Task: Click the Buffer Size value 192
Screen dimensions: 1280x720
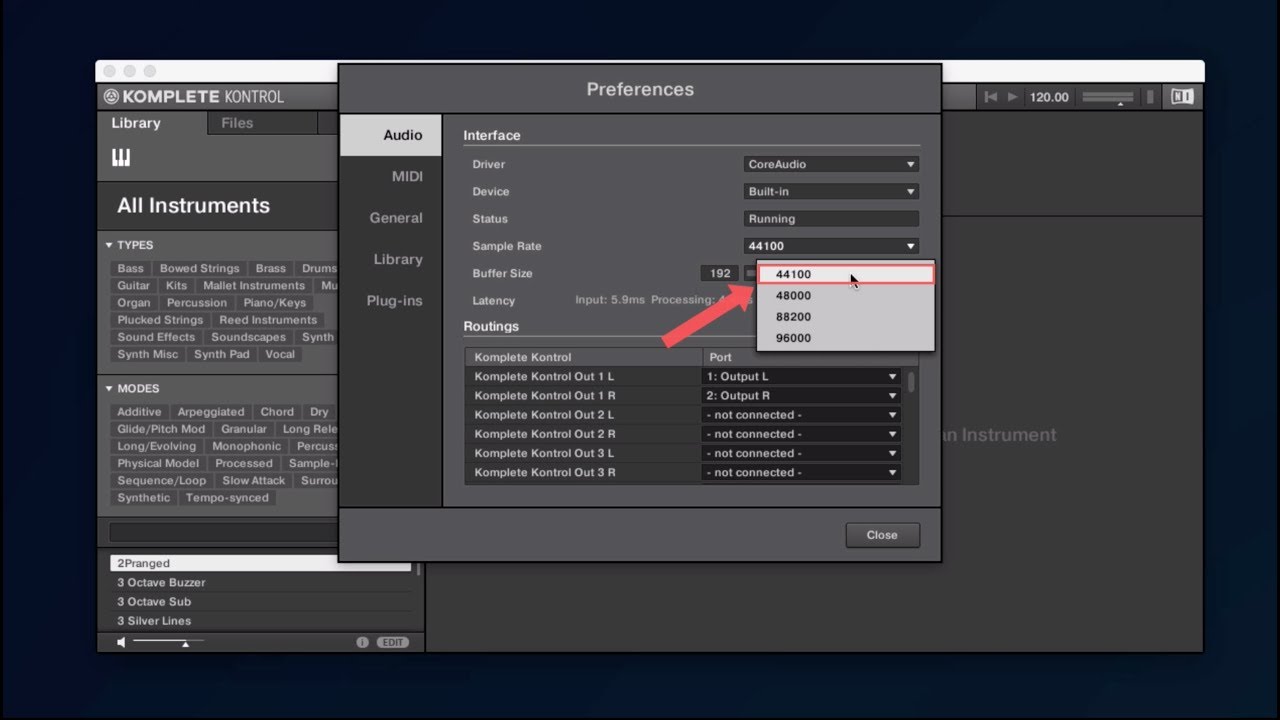Action: (x=720, y=273)
